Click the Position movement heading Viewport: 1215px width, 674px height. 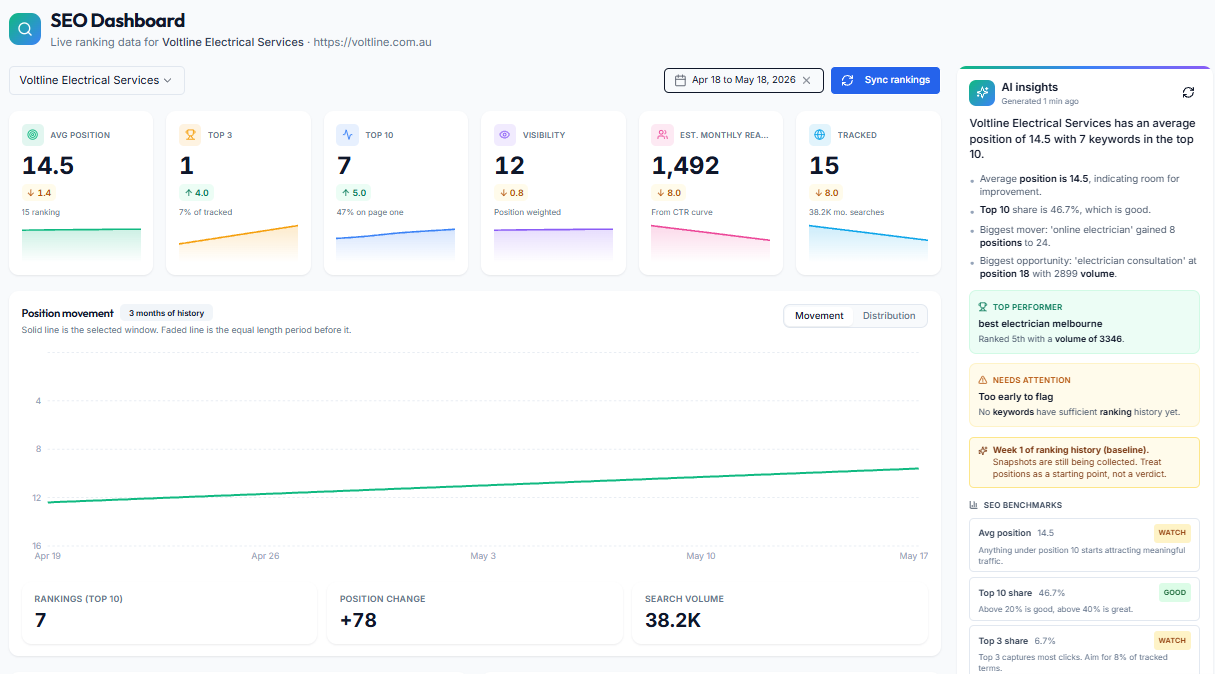coord(68,313)
